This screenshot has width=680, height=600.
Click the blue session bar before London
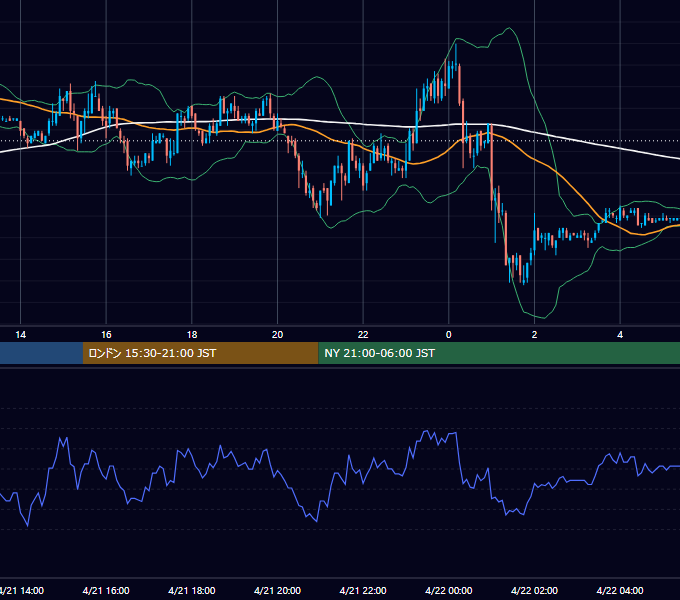pos(41,353)
